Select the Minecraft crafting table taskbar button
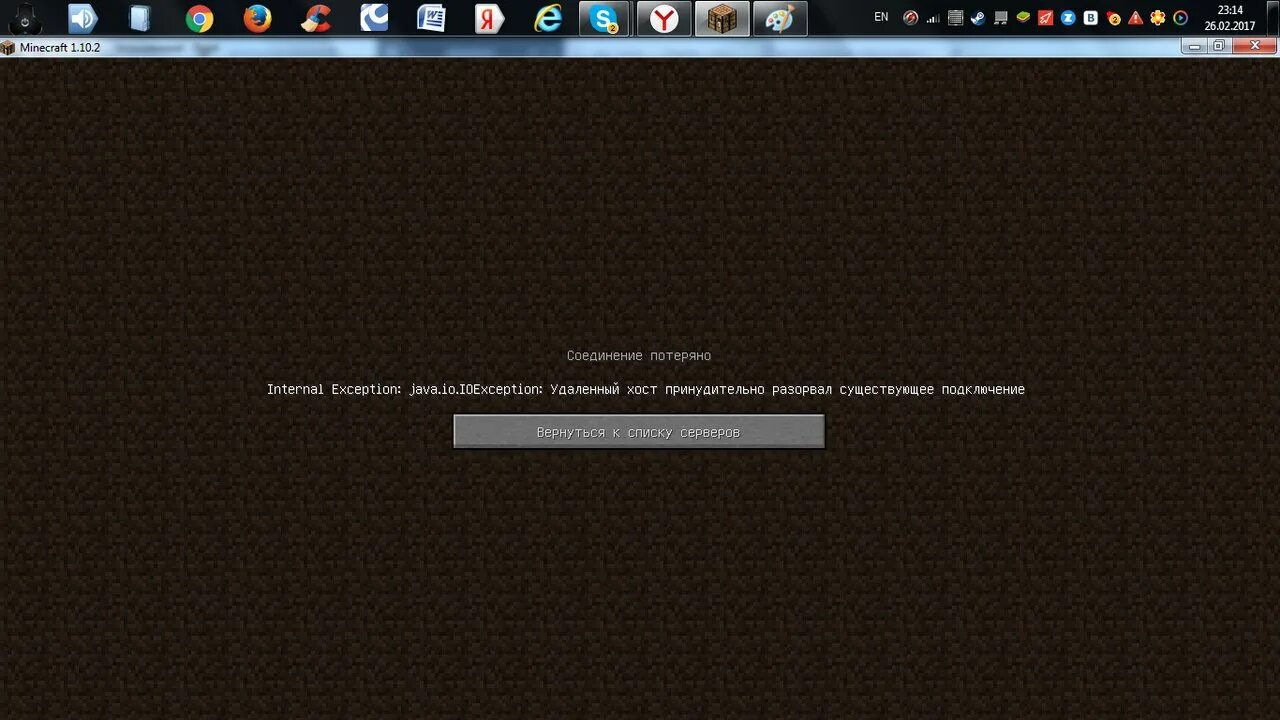Screen dimensions: 1280x720 pyautogui.click(x=722, y=18)
